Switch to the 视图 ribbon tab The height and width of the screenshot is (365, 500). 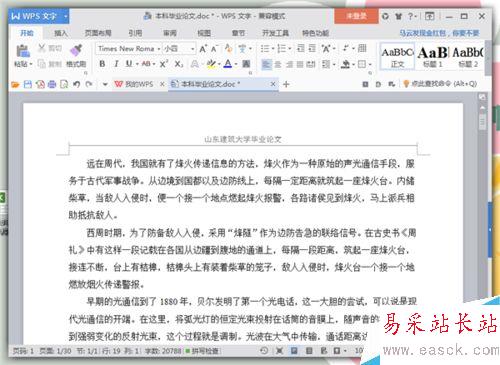(x=204, y=33)
